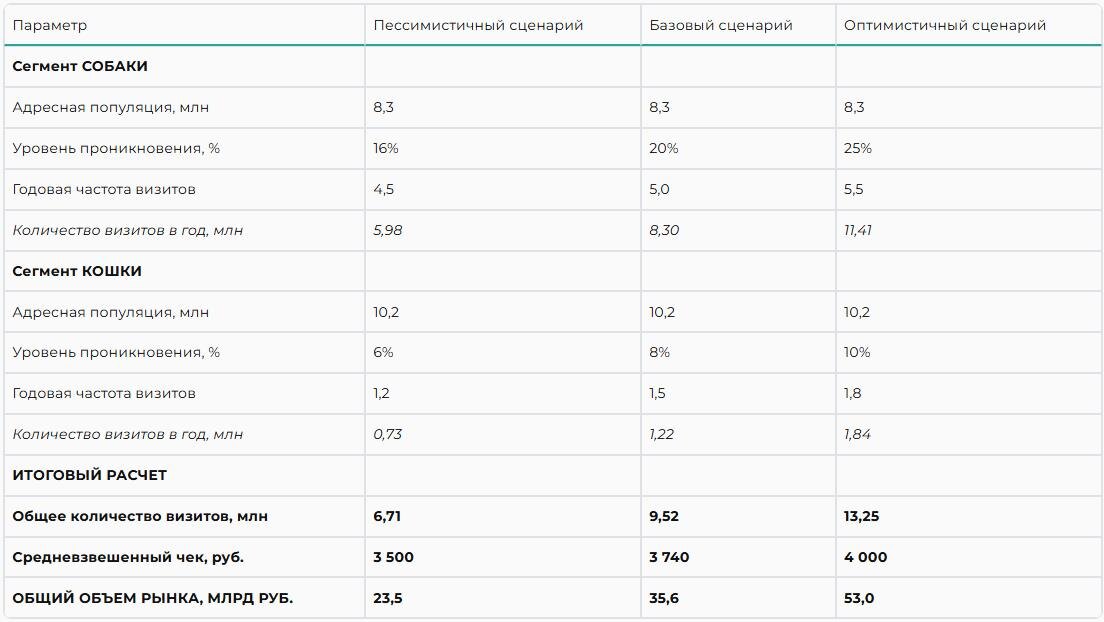The image size is (1104, 622).
Task: Click the 23,5 total market value cell
Action: tap(387, 598)
